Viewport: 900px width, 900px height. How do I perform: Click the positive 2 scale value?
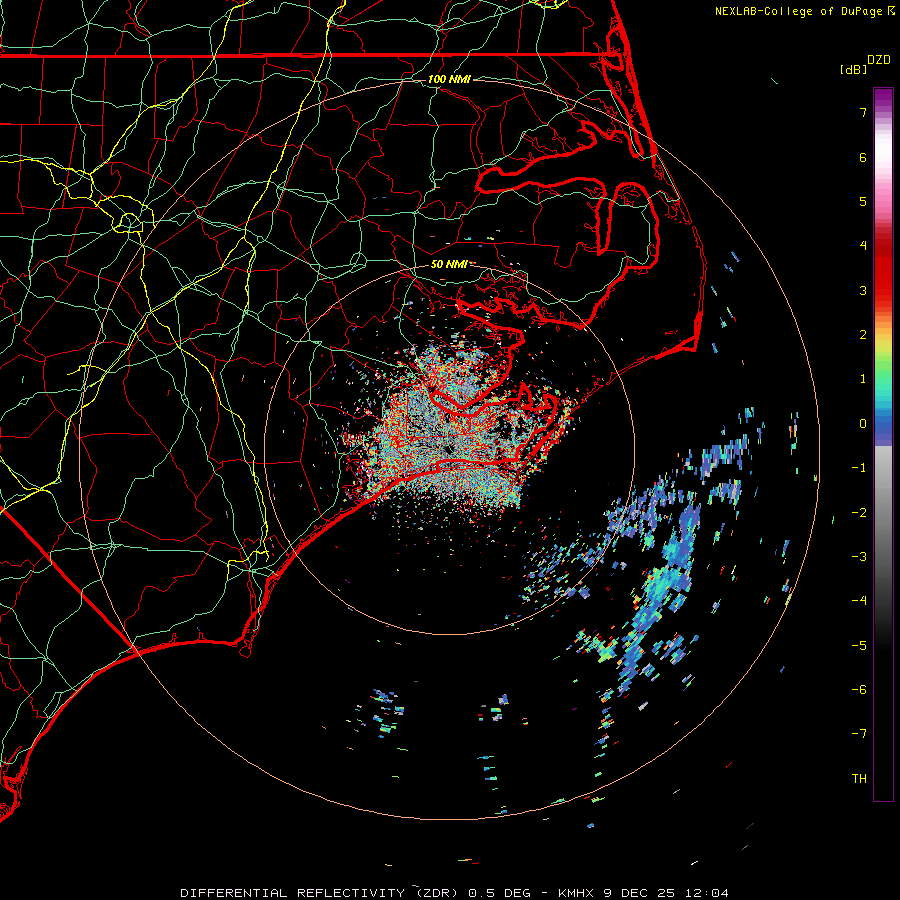[x=863, y=335]
